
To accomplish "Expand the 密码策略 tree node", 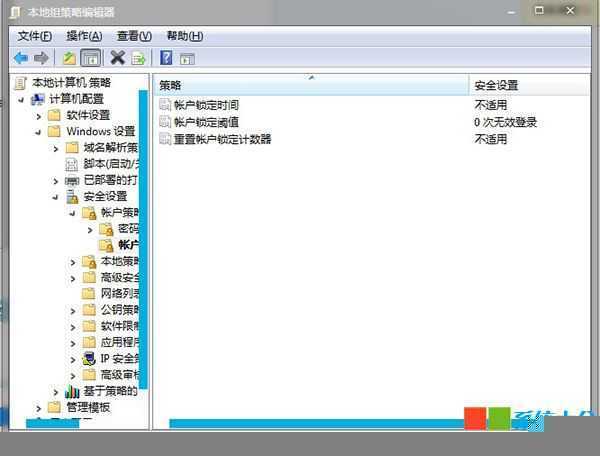I will [x=90, y=230].
